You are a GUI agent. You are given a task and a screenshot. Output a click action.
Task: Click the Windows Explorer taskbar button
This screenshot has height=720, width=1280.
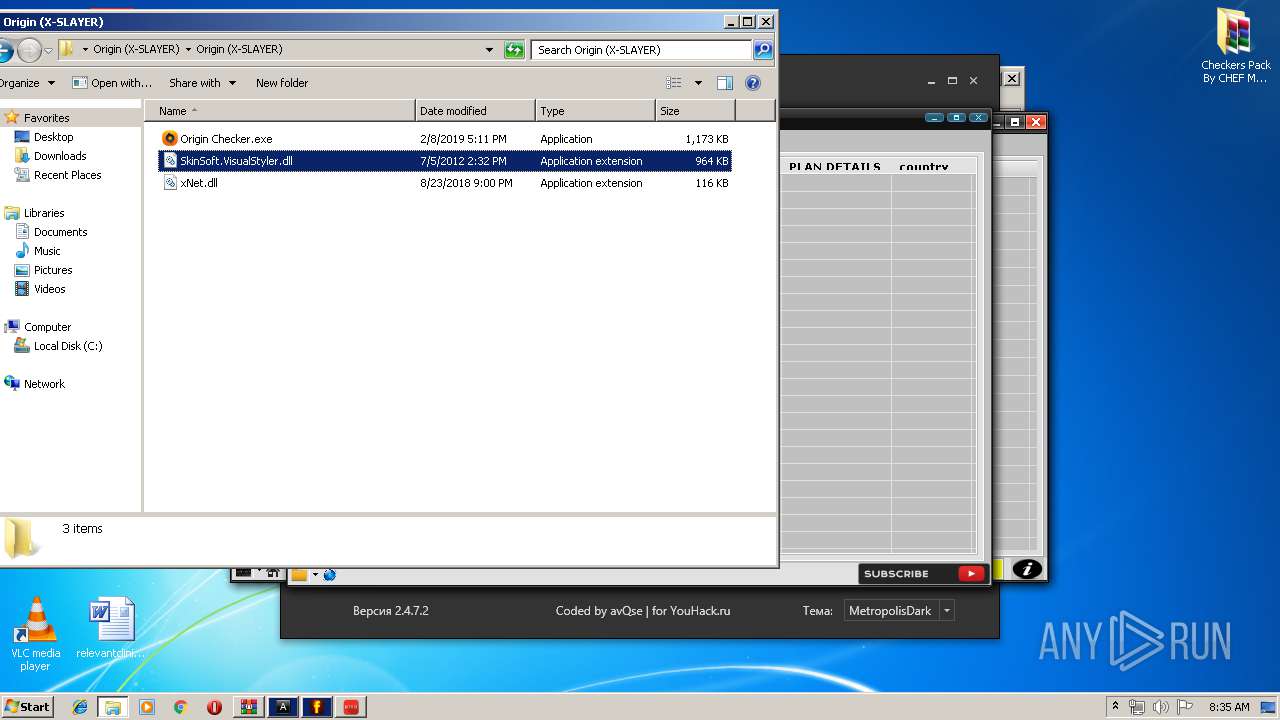click(113, 707)
